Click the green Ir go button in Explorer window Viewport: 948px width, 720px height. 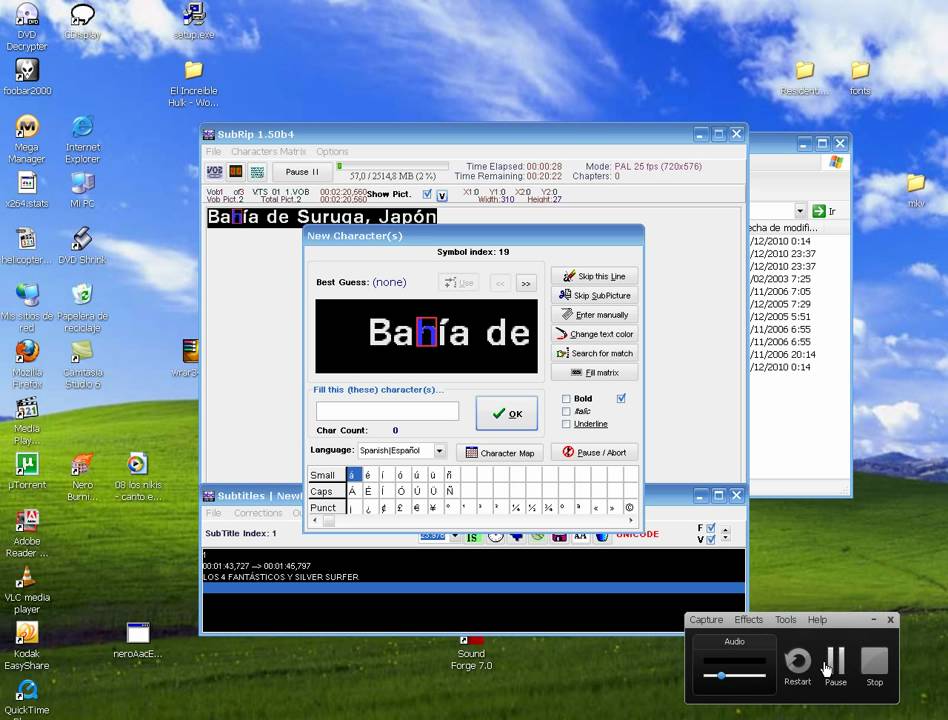[825, 211]
